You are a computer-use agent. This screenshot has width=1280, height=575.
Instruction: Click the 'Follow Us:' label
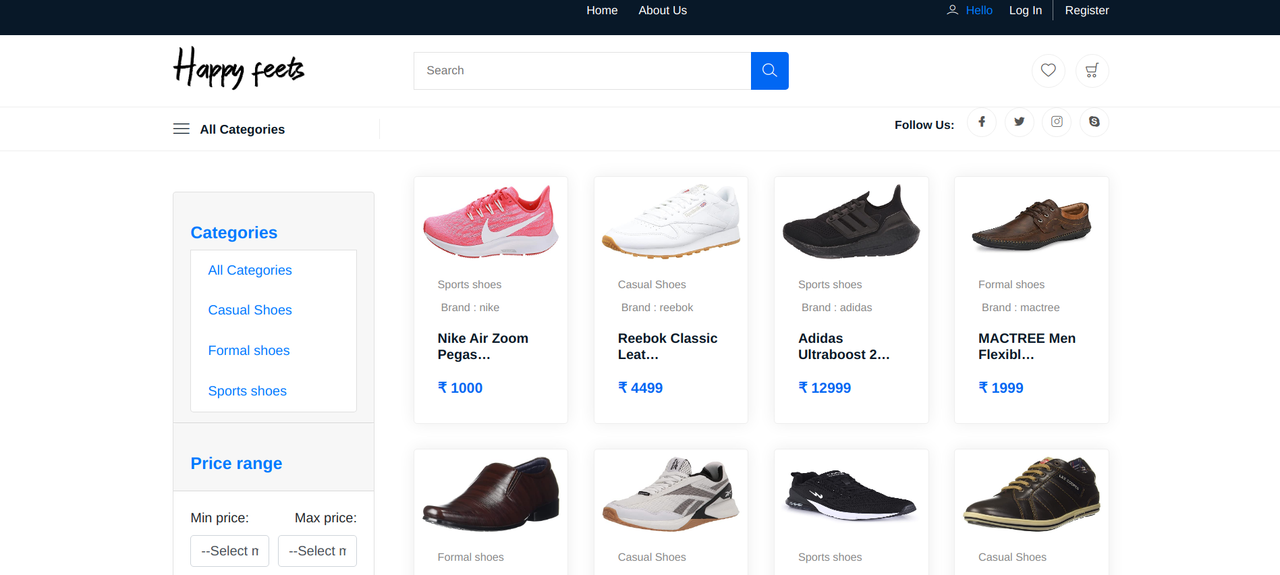point(924,125)
